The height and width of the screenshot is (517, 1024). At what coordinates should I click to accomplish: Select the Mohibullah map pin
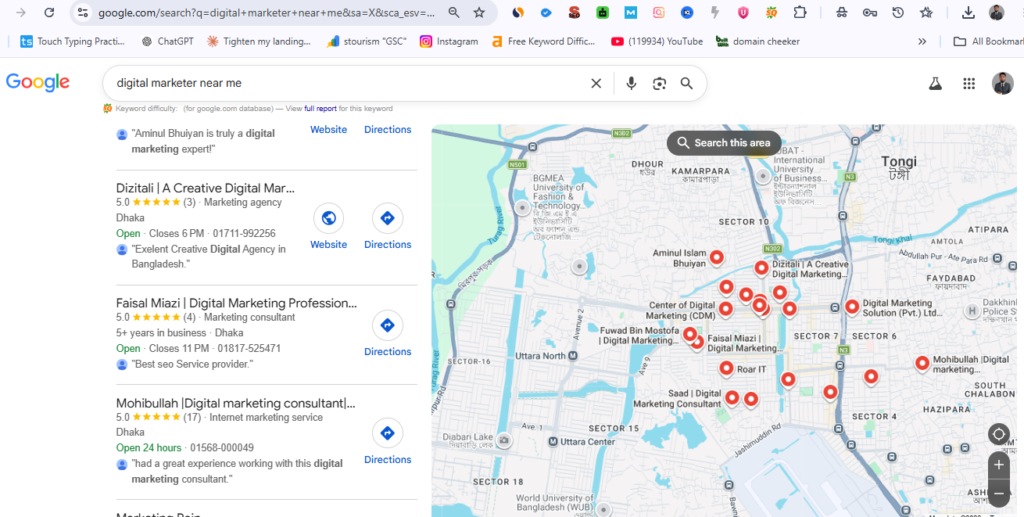click(922, 364)
